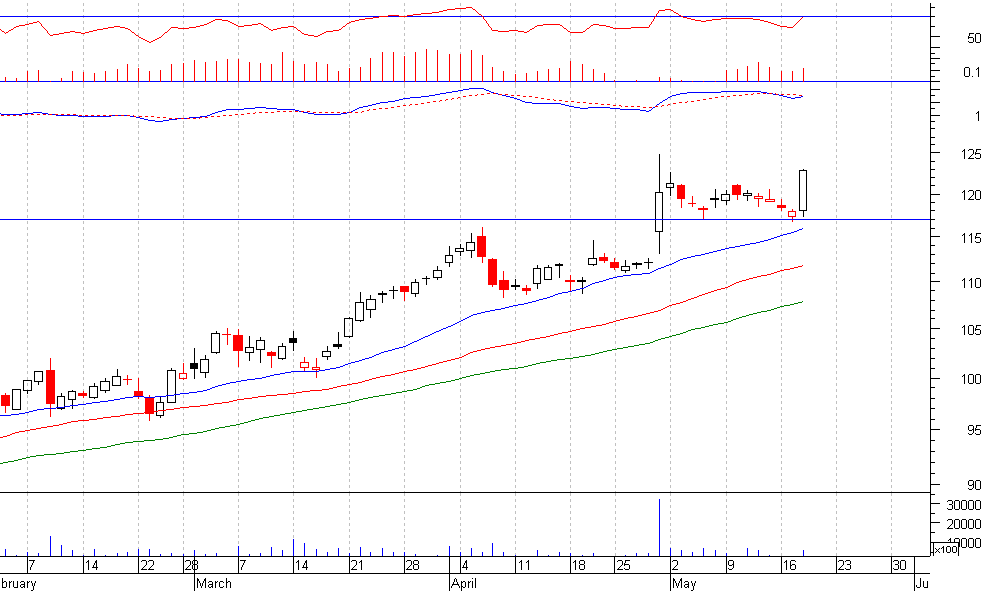The height and width of the screenshot is (591, 986).
Task: Click the 23 date label
Action: [x=845, y=565]
